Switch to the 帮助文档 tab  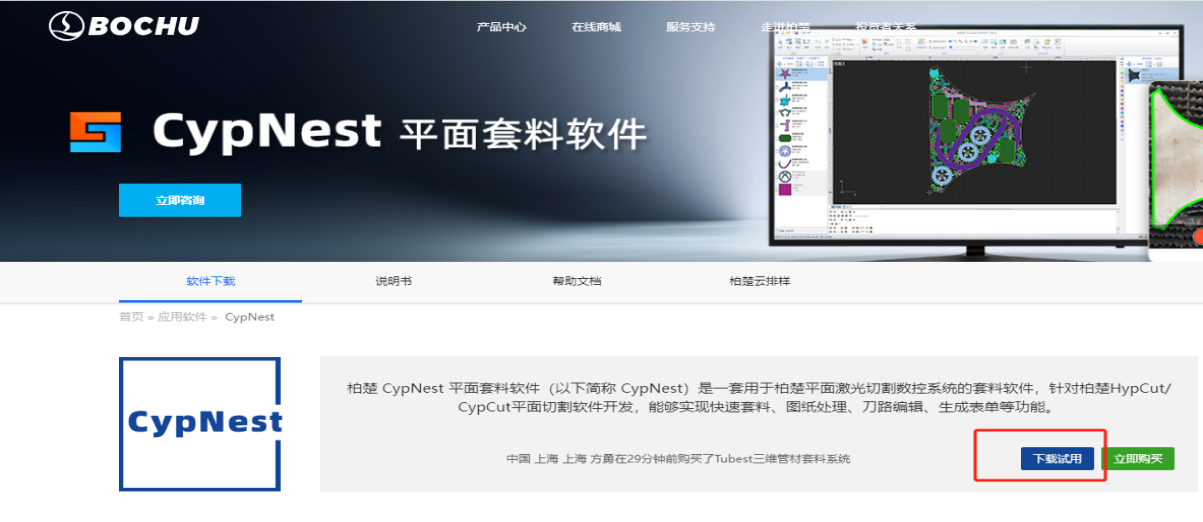pos(577,281)
